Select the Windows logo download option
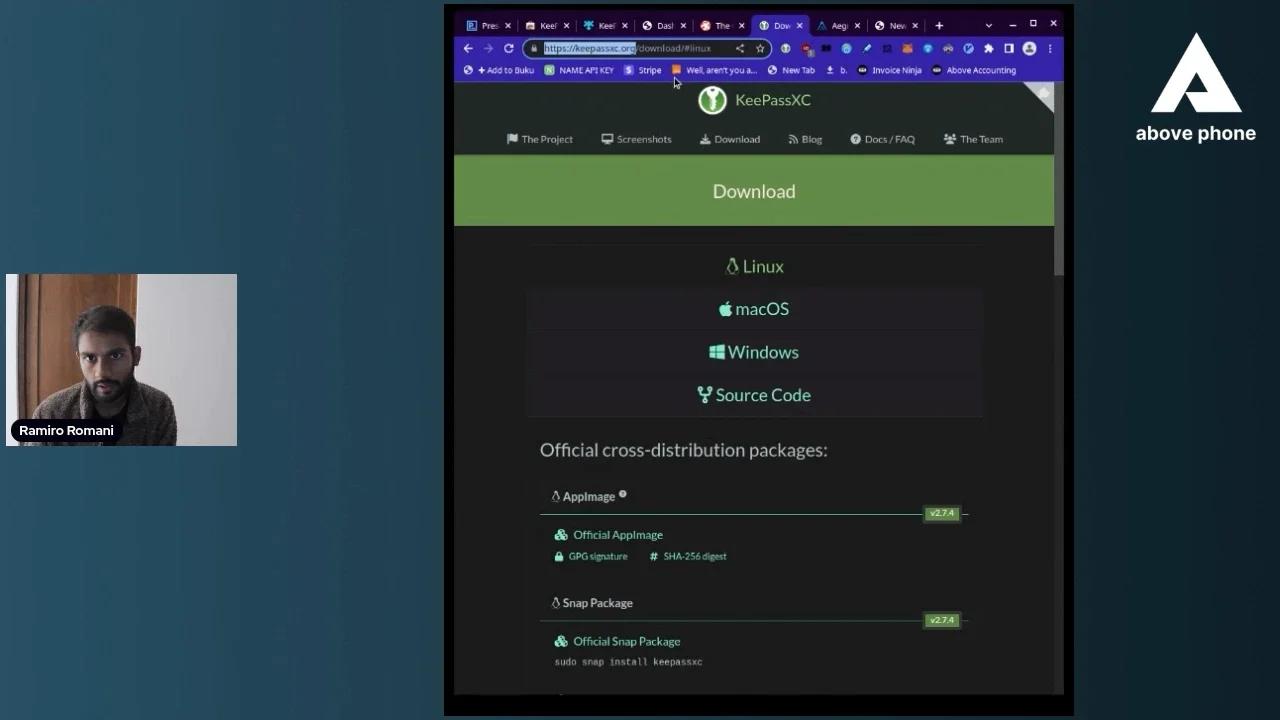The width and height of the screenshot is (1280, 720). 716,352
